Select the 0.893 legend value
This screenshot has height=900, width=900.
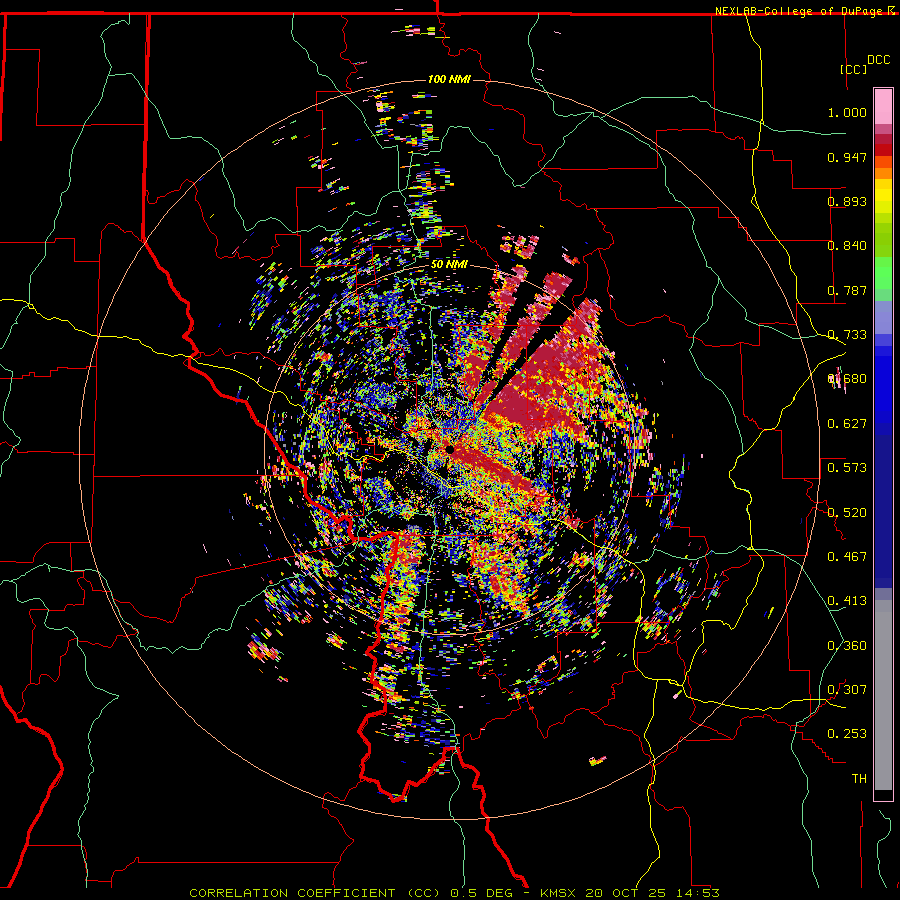[x=847, y=201]
